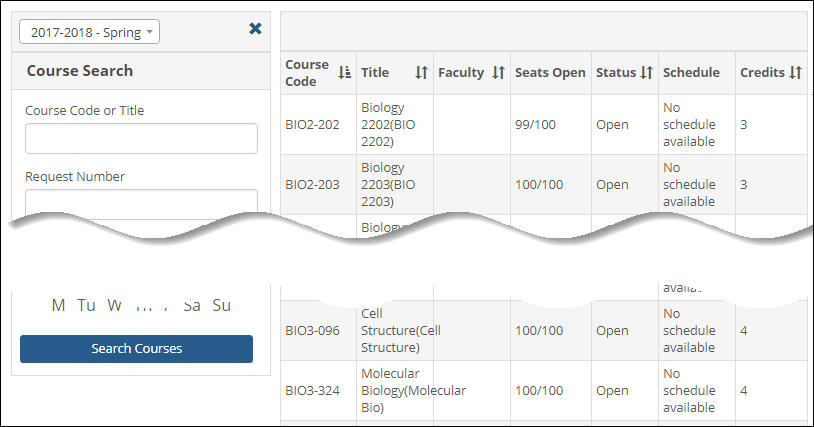Sort the Status column using arrows icon
The image size is (814, 427).
[646, 73]
